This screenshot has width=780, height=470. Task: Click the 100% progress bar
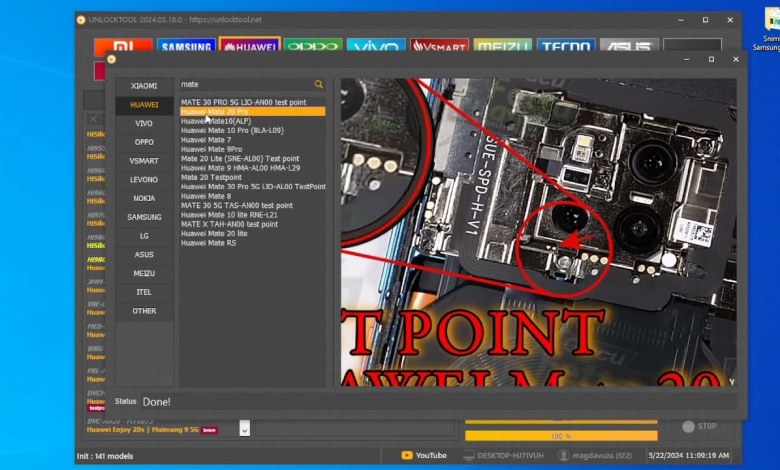[561, 436]
